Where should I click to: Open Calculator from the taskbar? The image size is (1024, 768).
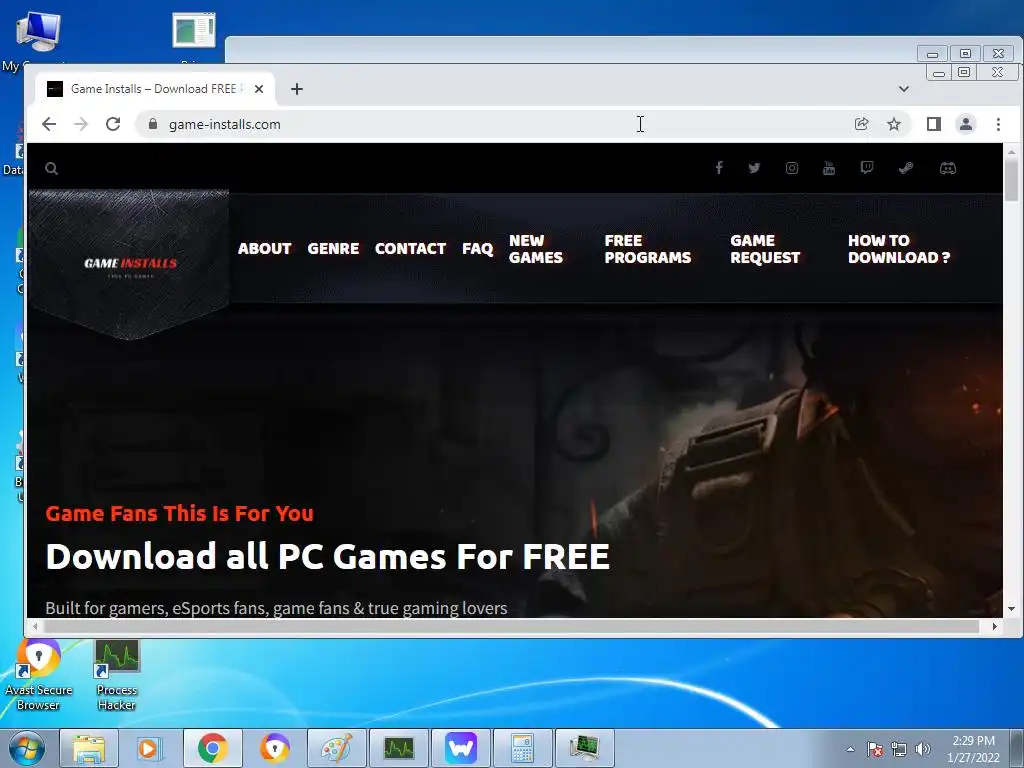[523, 748]
